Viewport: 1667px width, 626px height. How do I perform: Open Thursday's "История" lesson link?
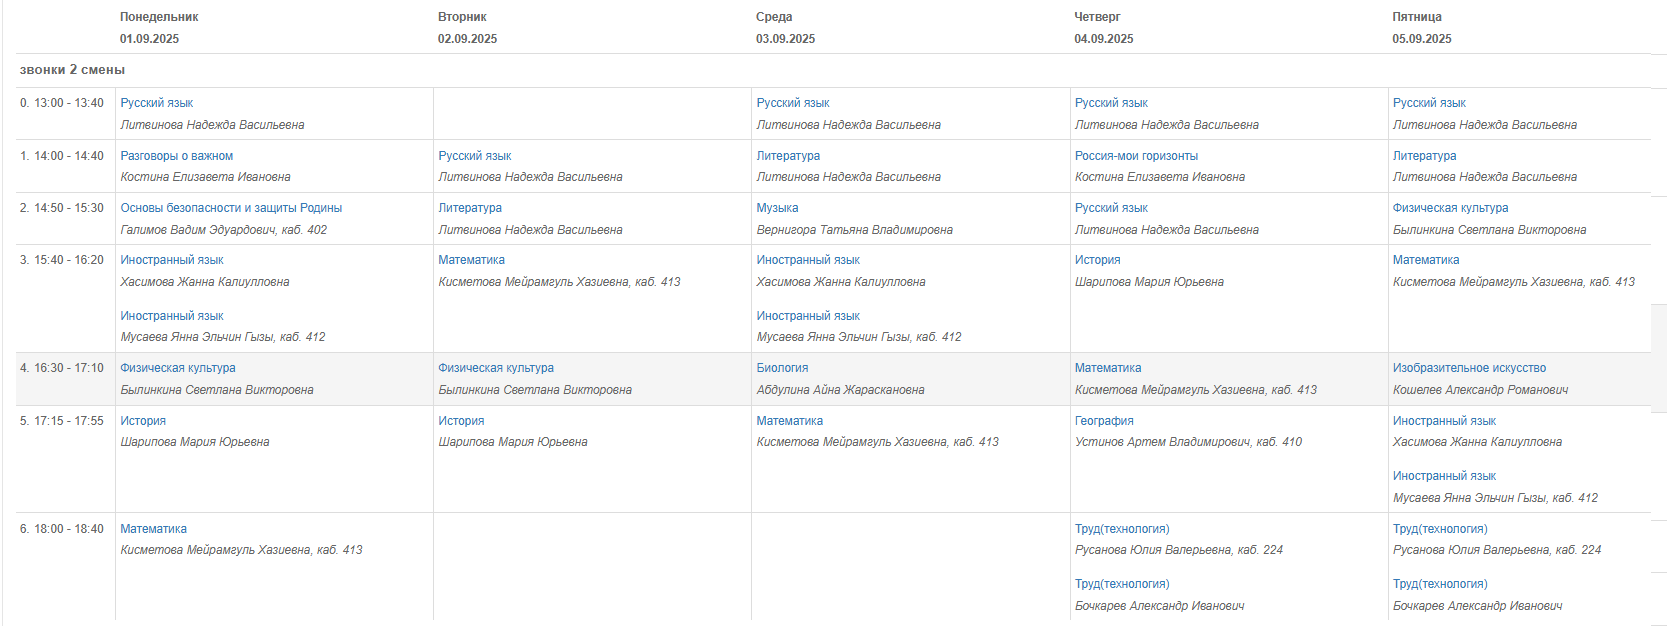pos(1097,260)
